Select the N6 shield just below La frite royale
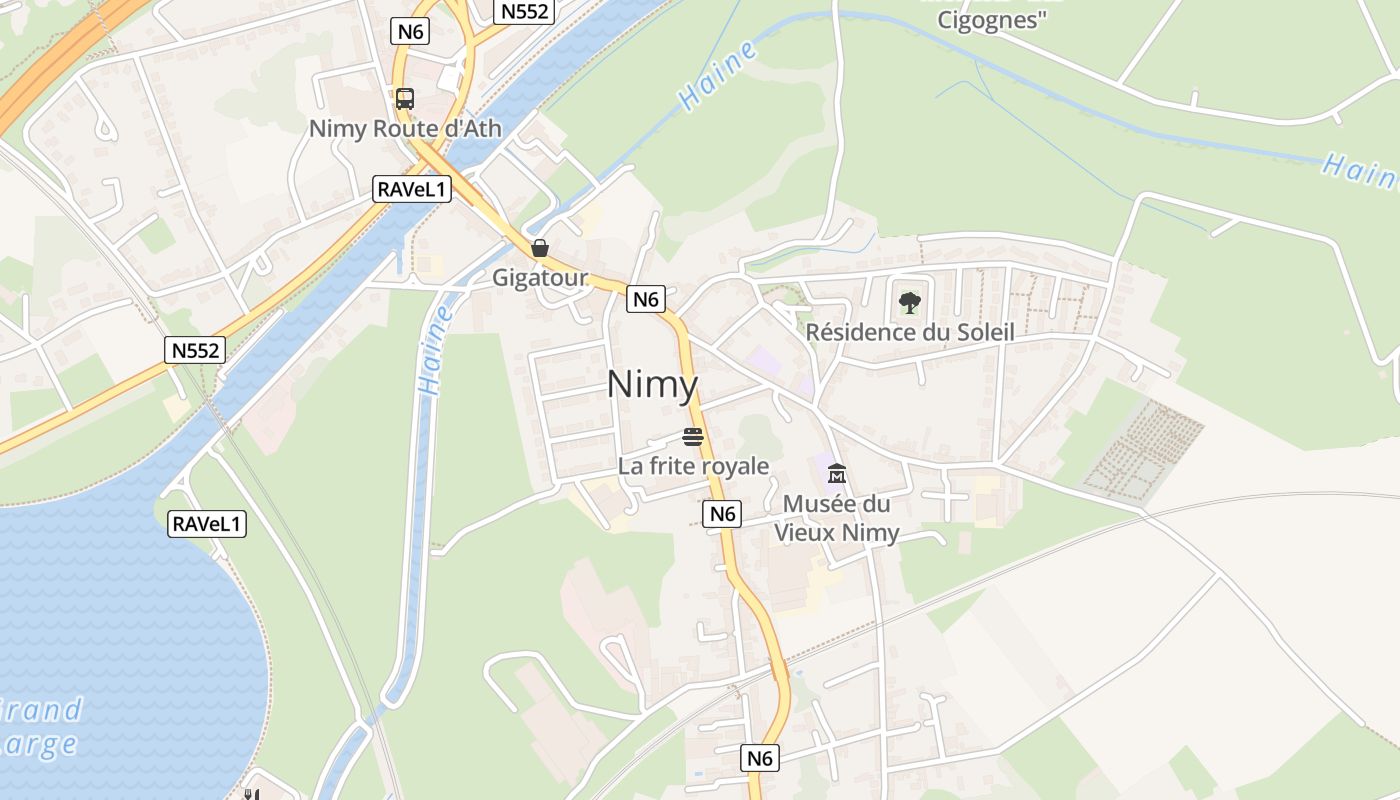The width and height of the screenshot is (1400, 800). click(x=722, y=514)
